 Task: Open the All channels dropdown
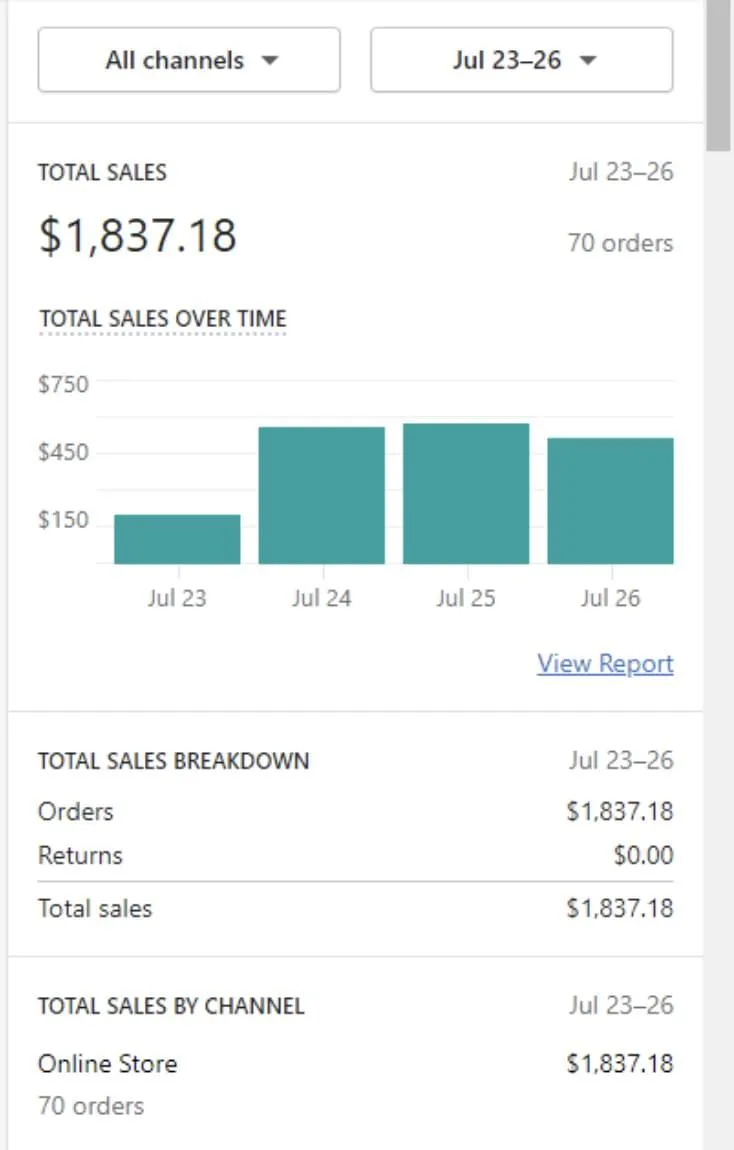[x=189, y=60]
